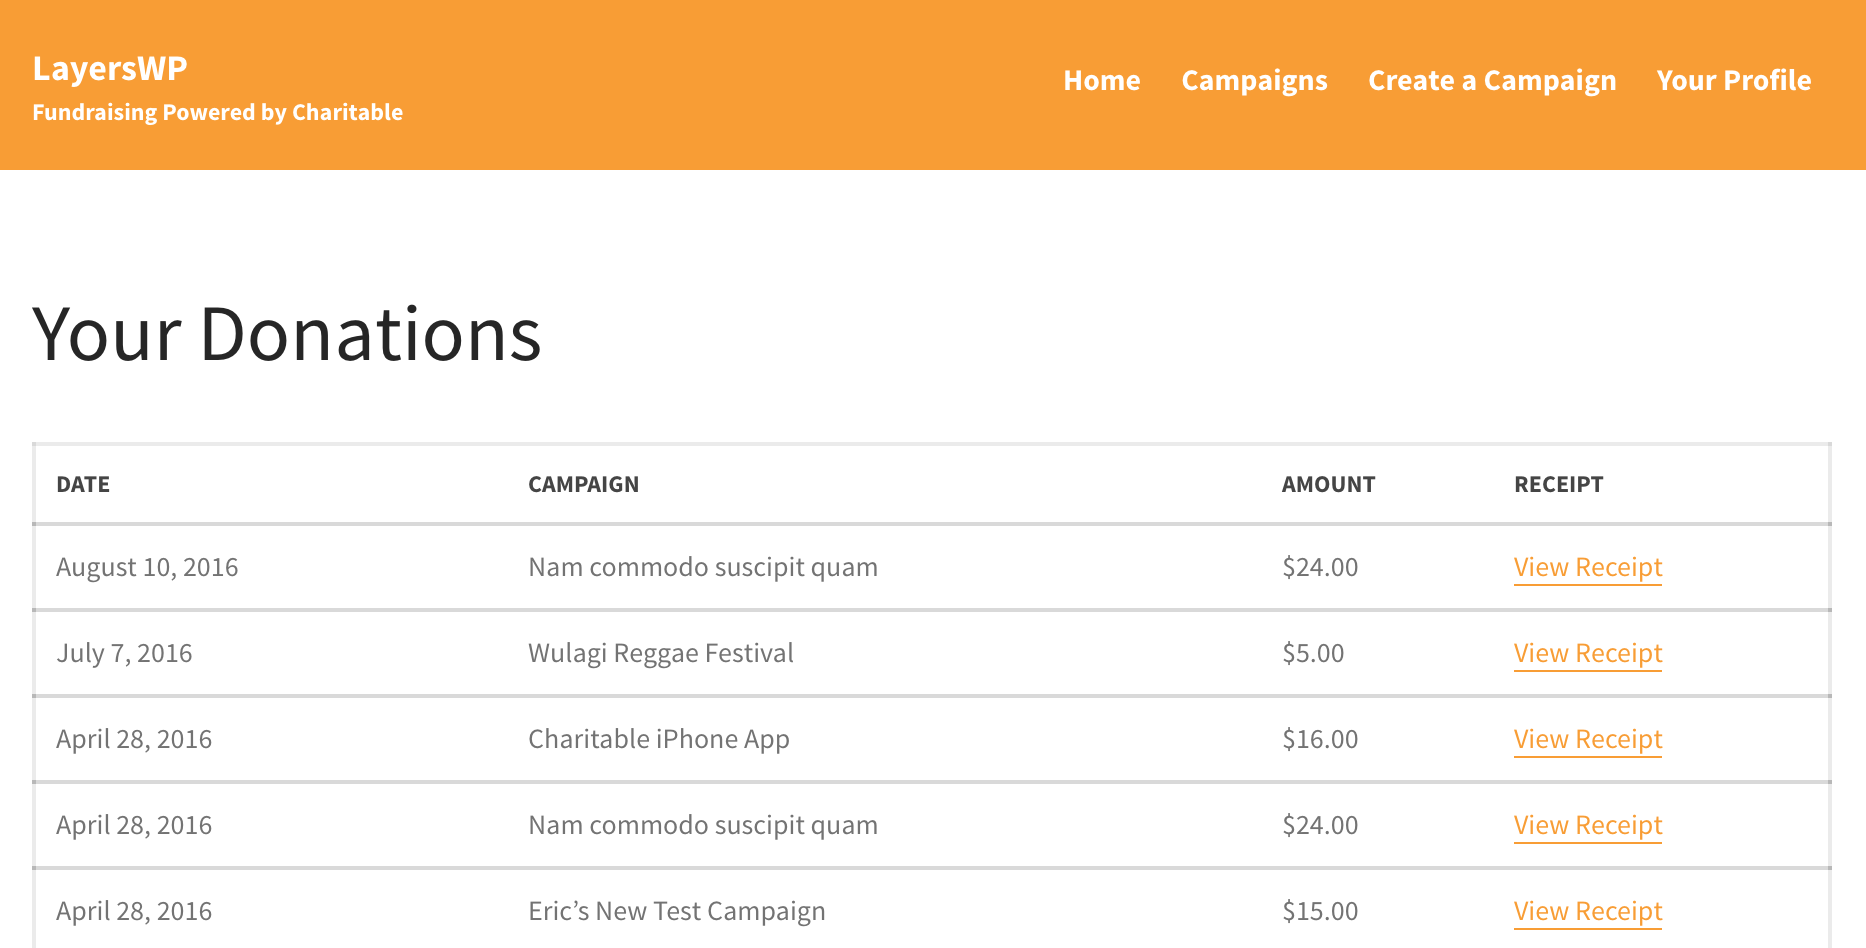
Task: View receipt for Wulagi Reggae Festival donation
Action: pyautogui.click(x=1587, y=653)
